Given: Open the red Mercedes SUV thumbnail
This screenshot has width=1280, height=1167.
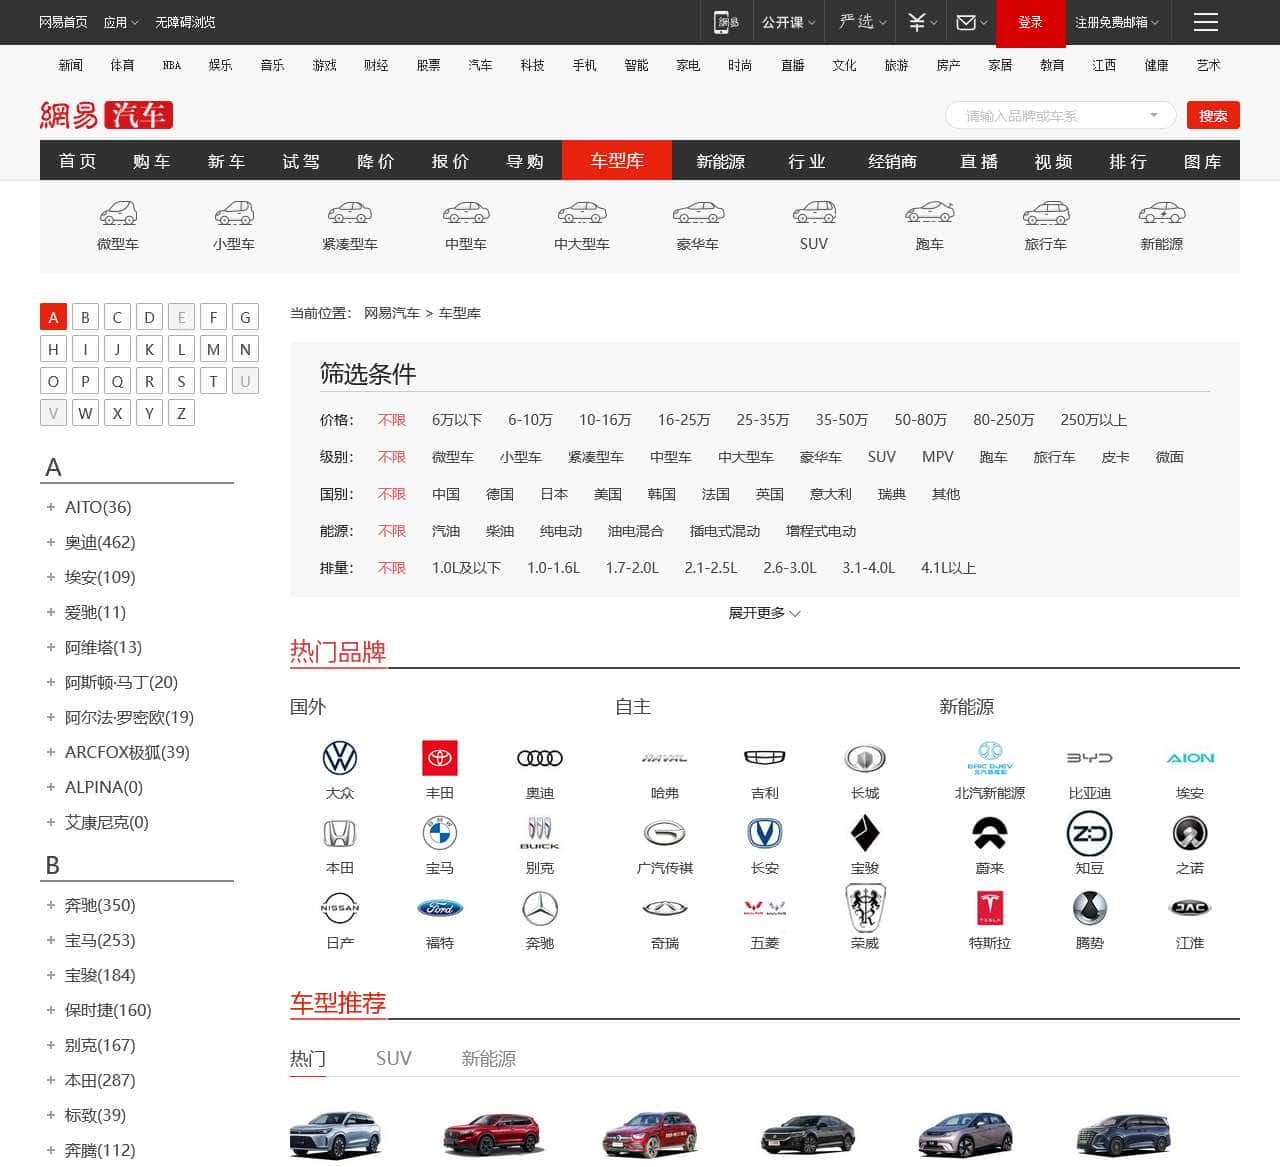Looking at the screenshot, I should tap(650, 1134).
